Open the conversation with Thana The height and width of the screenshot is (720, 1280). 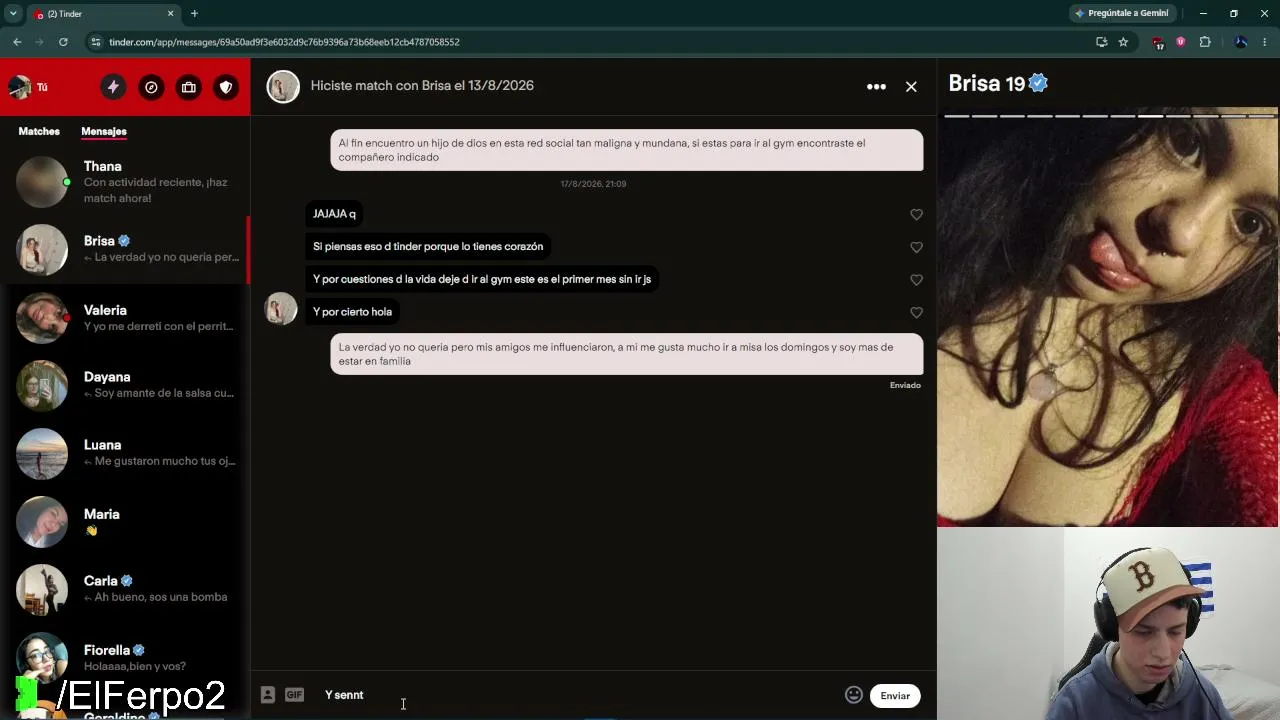click(x=125, y=182)
